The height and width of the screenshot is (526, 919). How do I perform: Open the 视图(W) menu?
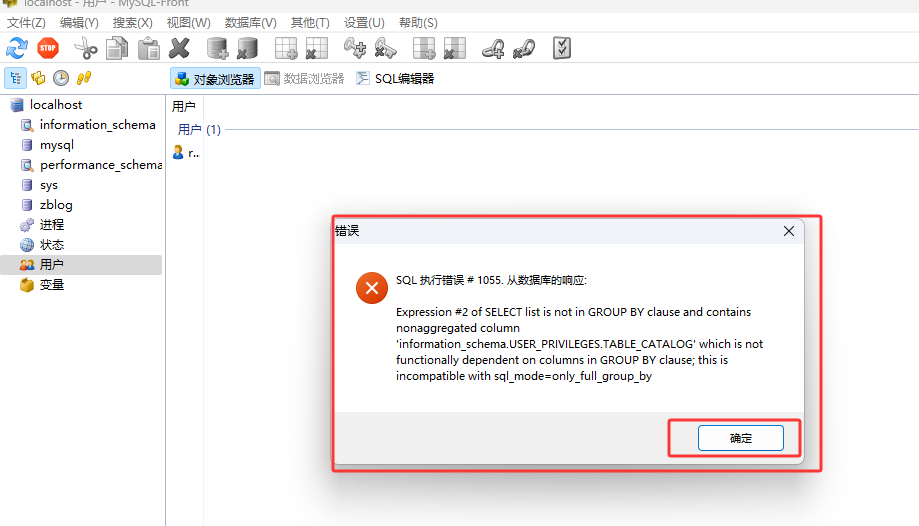click(x=188, y=23)
